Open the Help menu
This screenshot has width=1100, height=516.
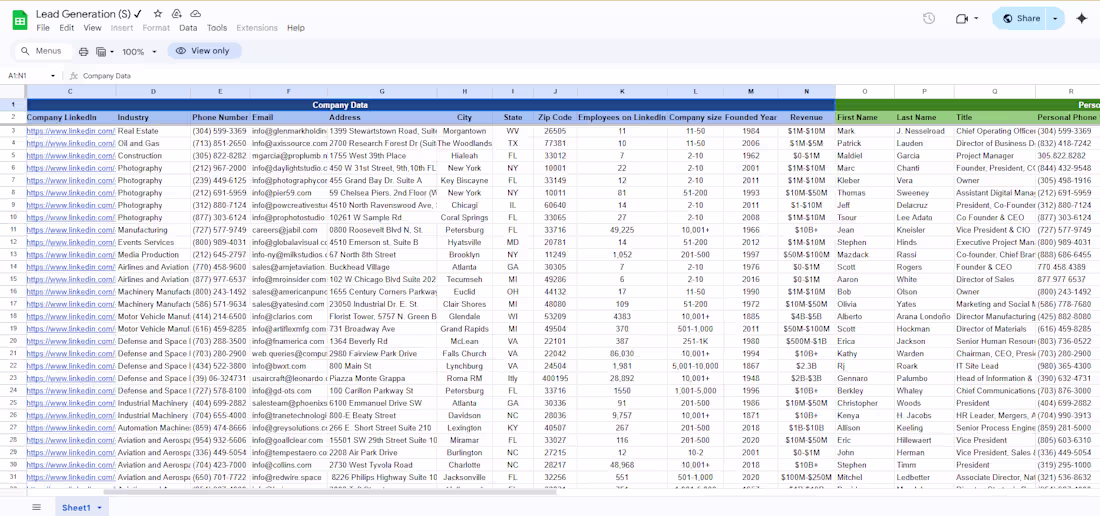click(x=296, y=28)
